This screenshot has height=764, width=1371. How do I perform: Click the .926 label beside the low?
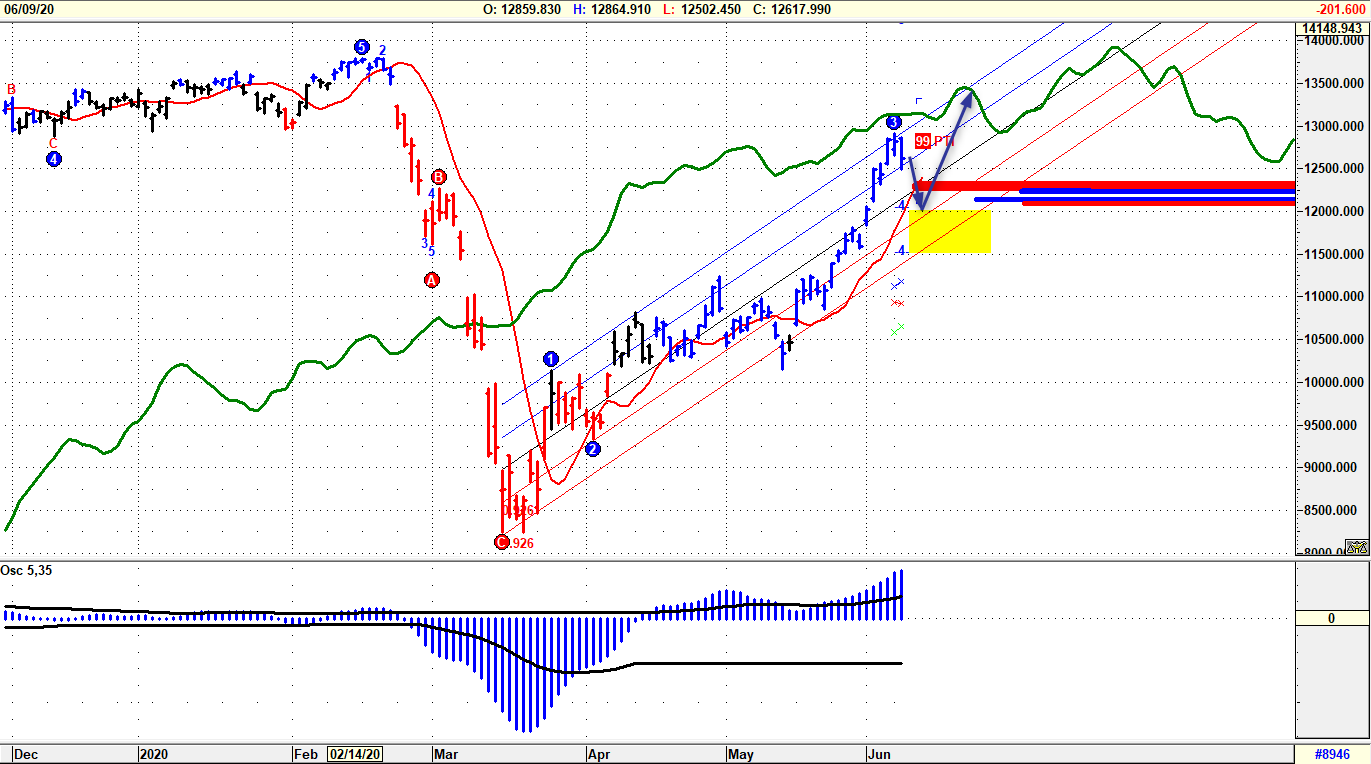click(x=521, y=543)
